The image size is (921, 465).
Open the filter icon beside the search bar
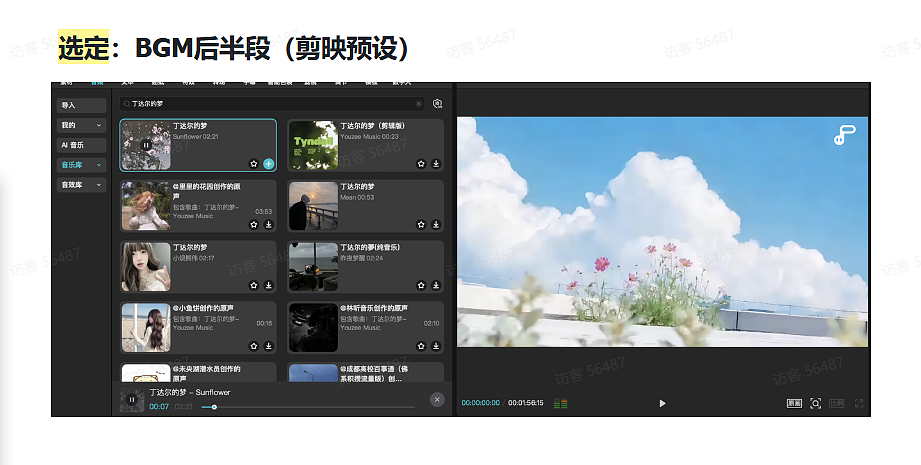tap(437, 103)
